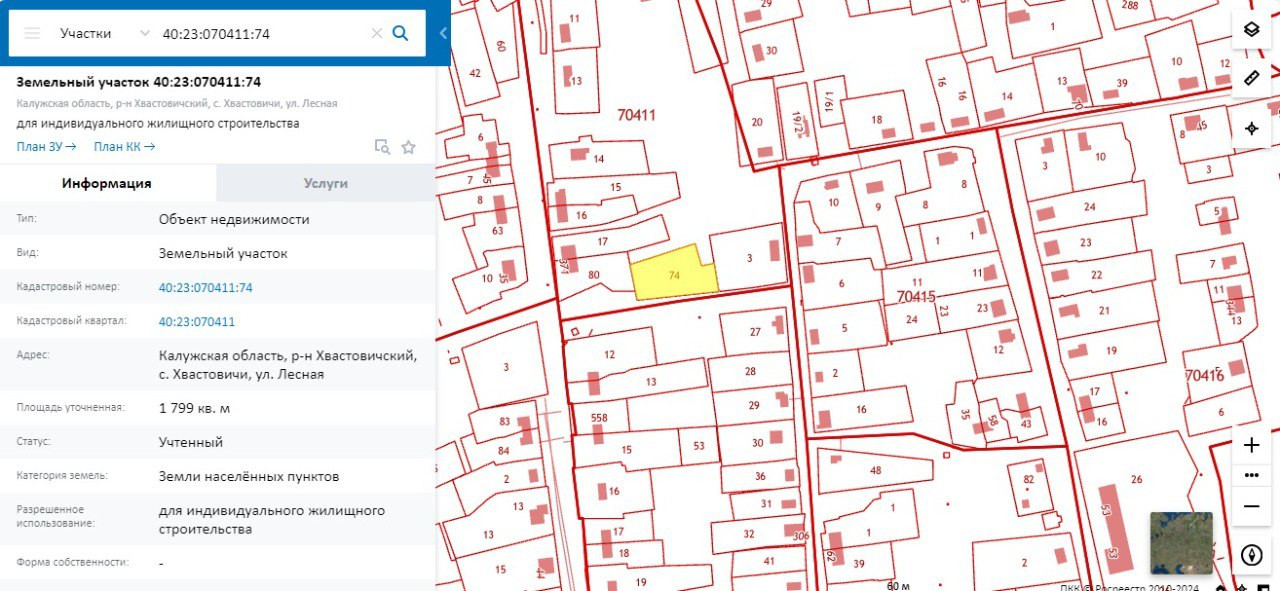Screen dimensions: 1280x591
Task: Select highlighted yellow parcel 74 on map
Action: (675, 275)
